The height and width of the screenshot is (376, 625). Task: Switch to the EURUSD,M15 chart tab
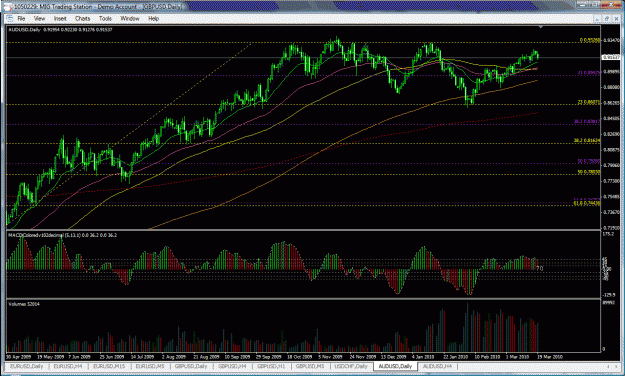pos(109,366)
